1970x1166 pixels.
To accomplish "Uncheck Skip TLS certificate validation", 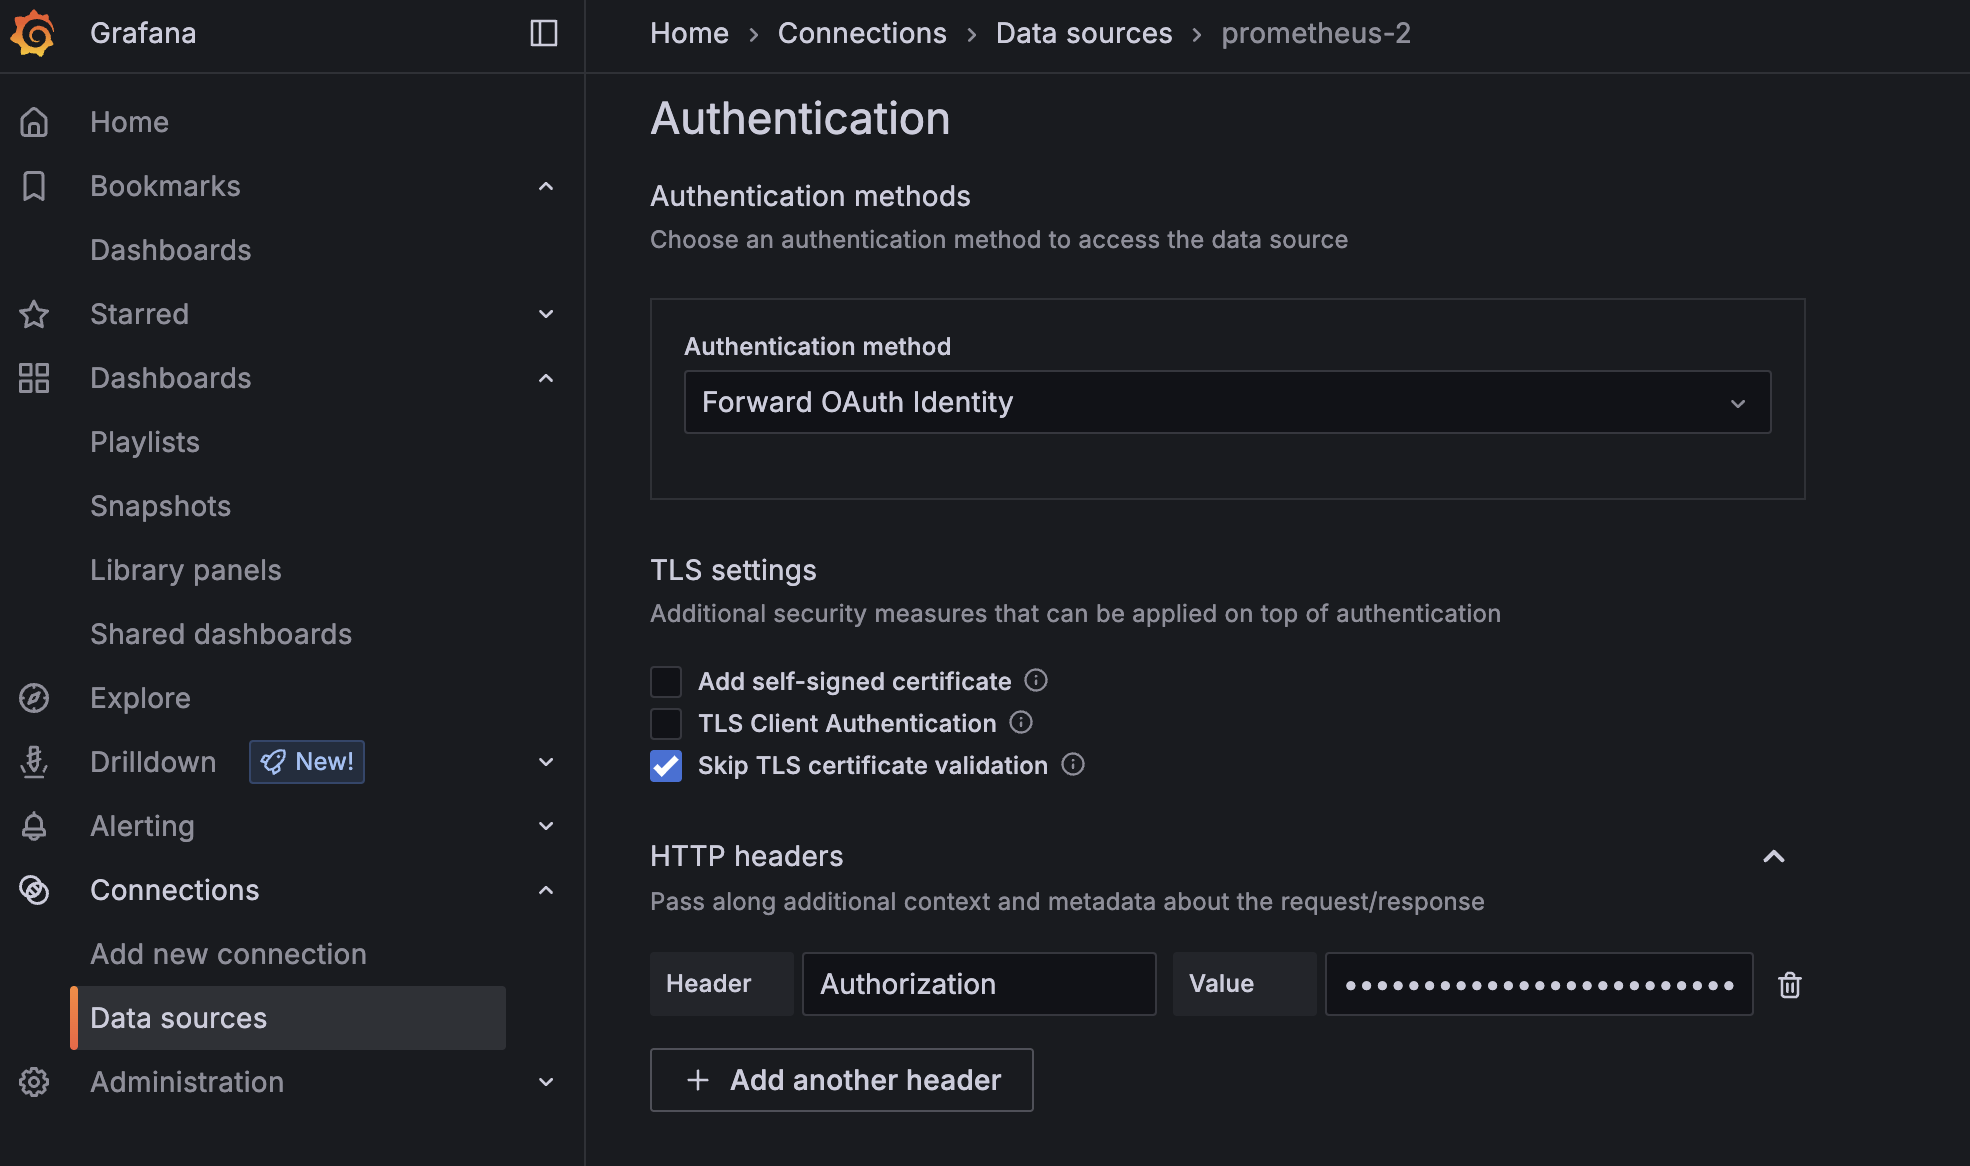I will click(x=666, y=766).
